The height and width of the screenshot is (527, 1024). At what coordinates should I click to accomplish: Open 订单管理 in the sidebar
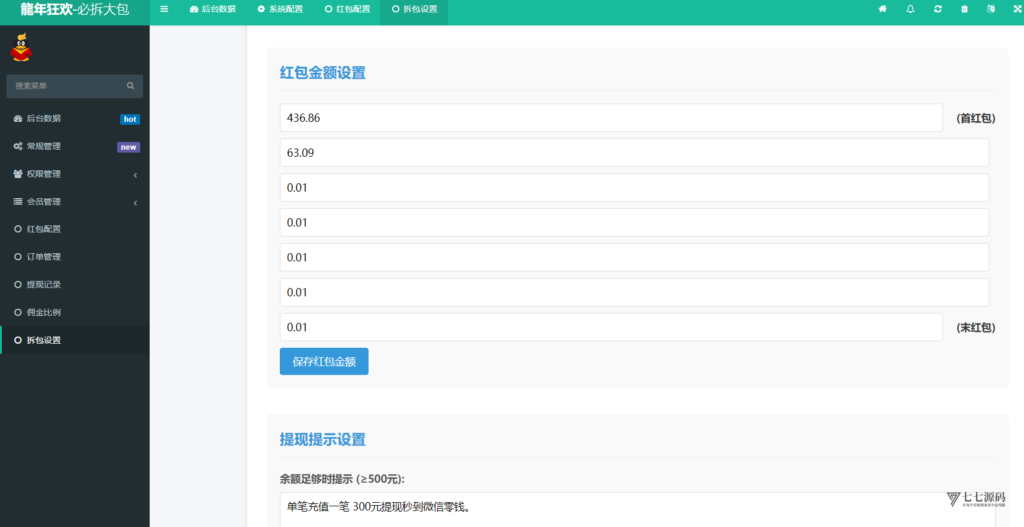74,257
